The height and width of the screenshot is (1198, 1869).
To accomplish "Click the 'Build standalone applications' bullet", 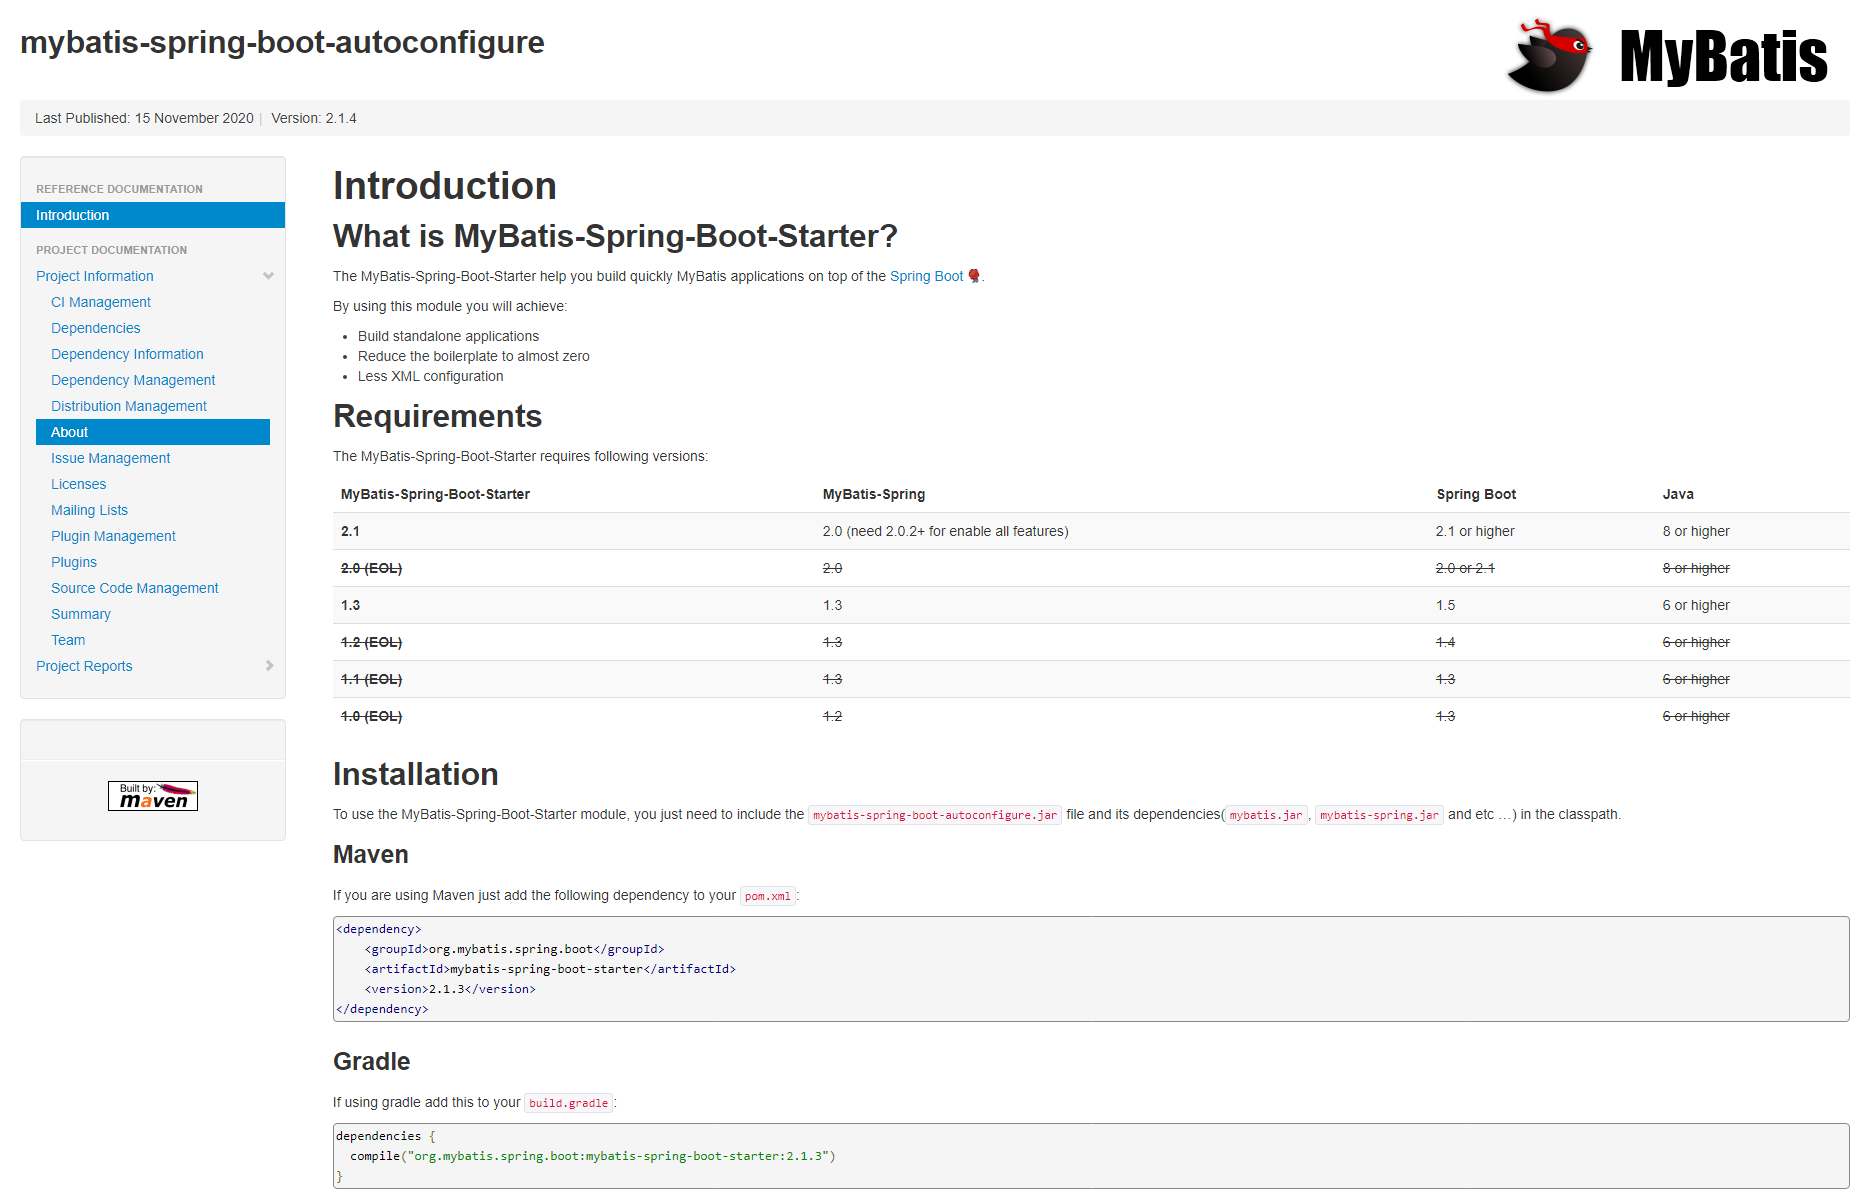I will pos(448,336).
